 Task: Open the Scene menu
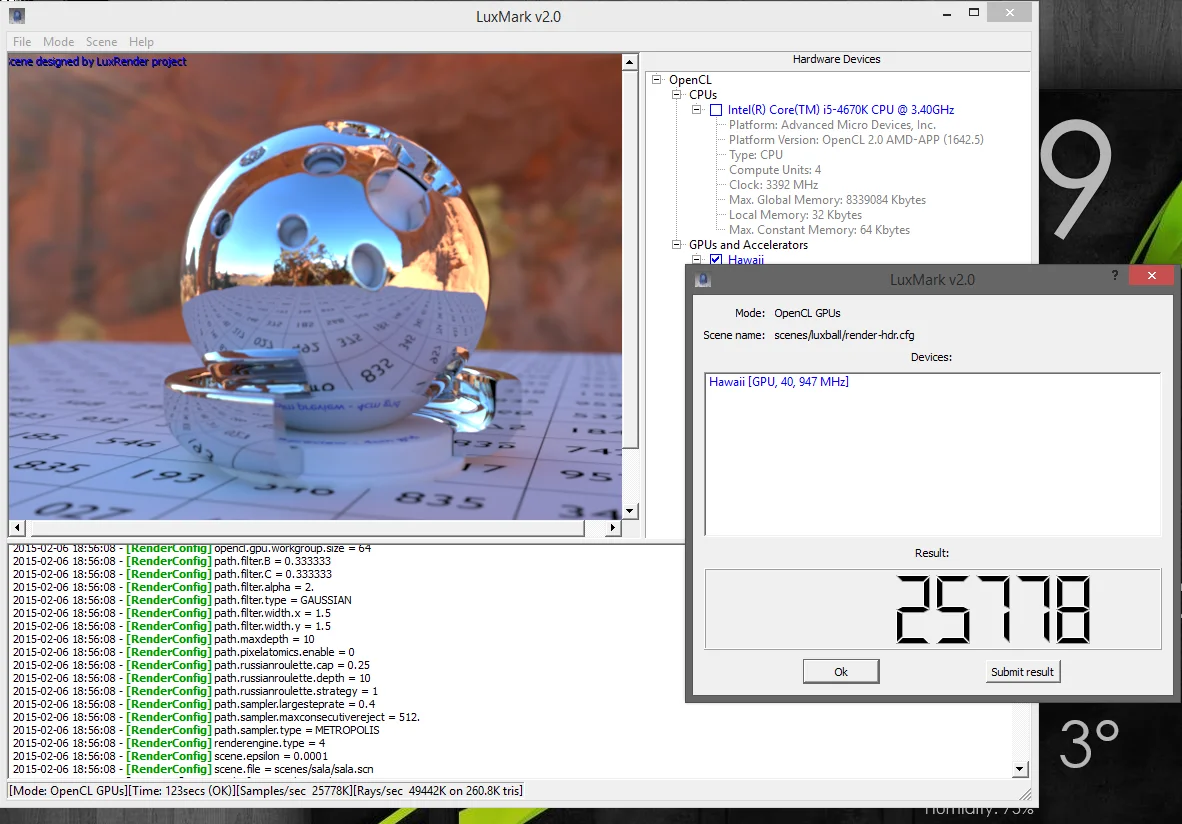(x=101, y=41)
